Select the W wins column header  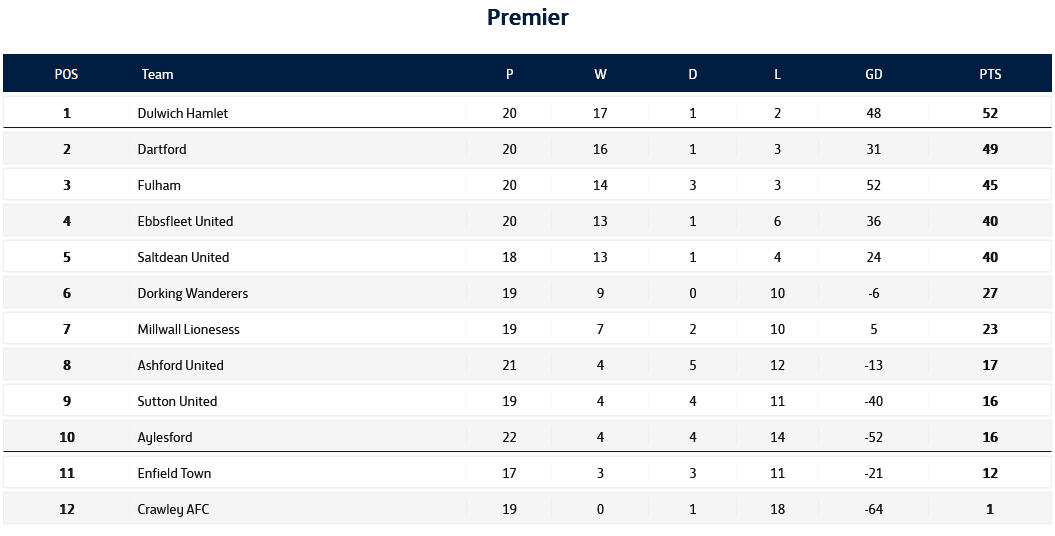[x=600, y=74]
